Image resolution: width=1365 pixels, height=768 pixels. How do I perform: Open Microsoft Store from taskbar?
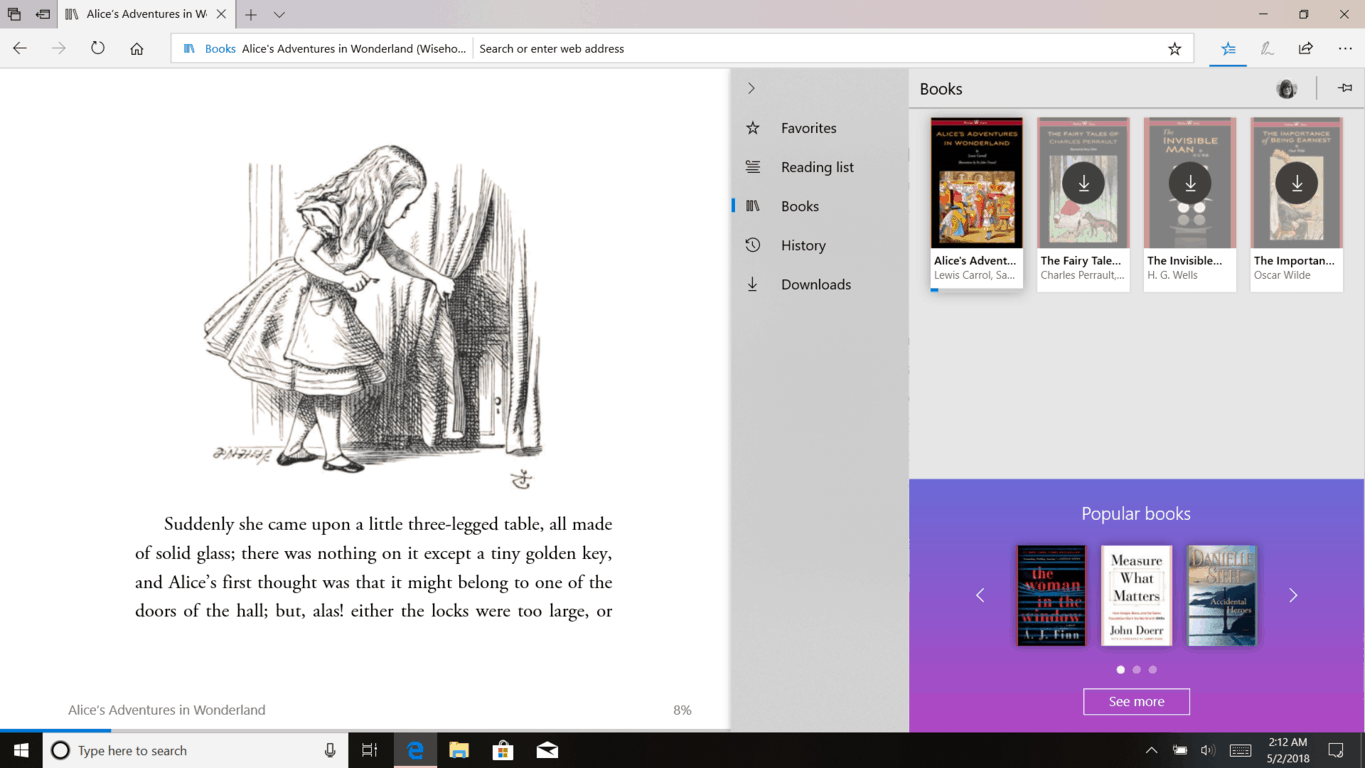(x=503, y=750)
